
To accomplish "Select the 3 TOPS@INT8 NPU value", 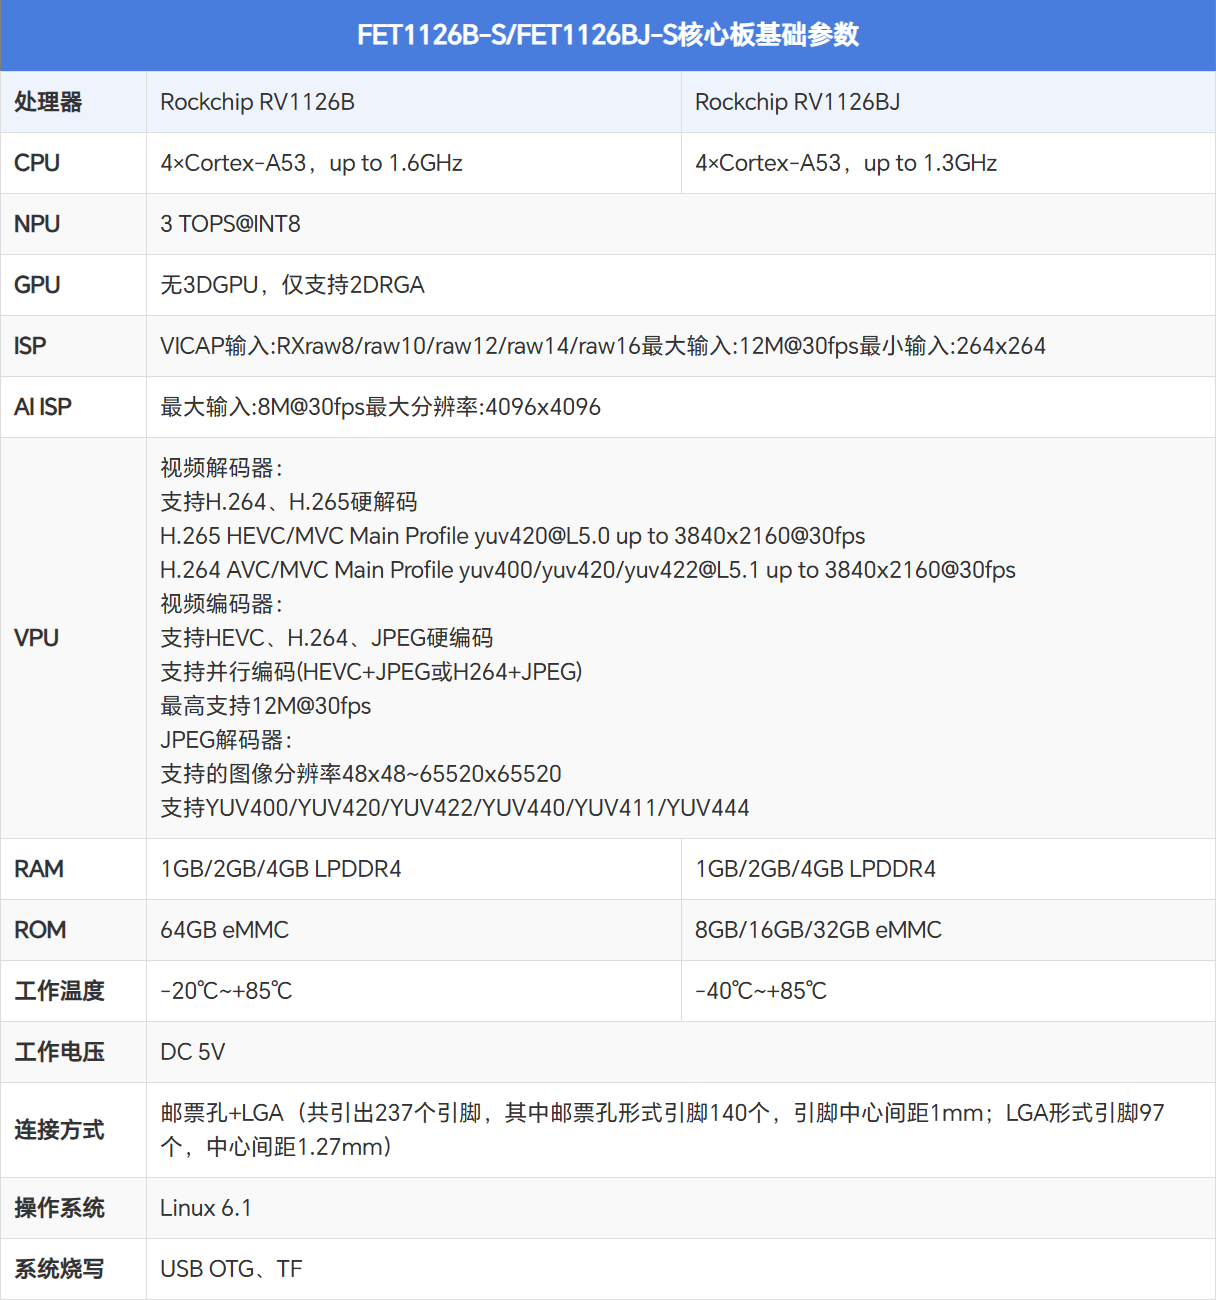I will click(230, 224).
